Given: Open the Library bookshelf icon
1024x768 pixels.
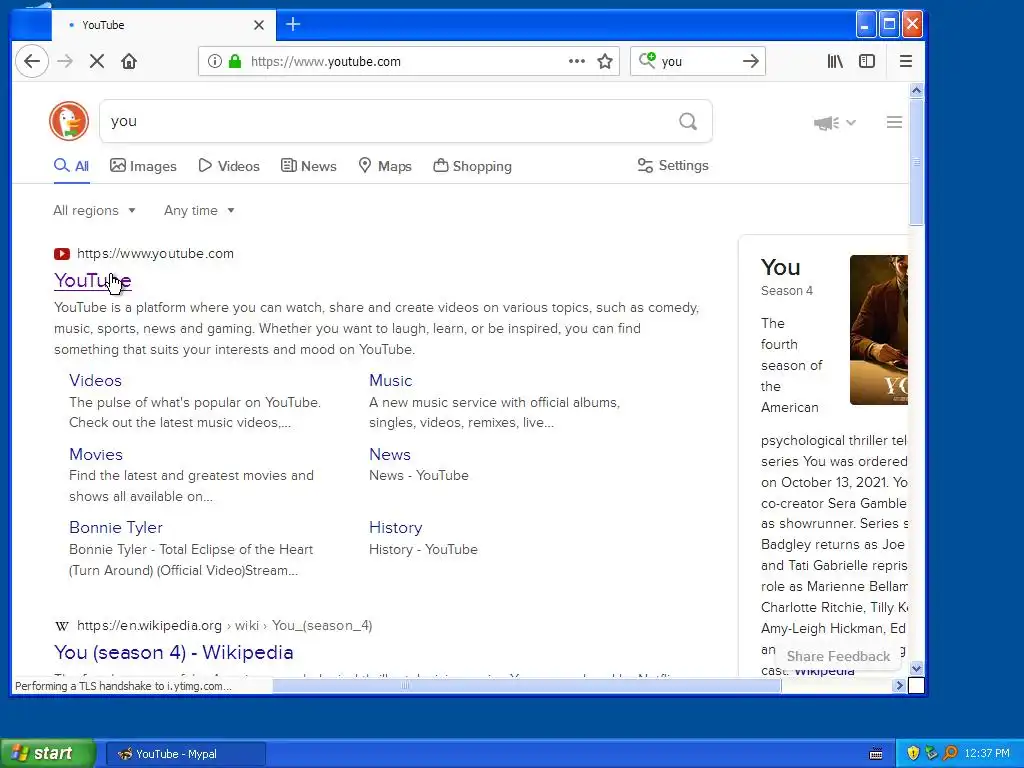Looking at the screenshot, I should click(x=835, y=61).
